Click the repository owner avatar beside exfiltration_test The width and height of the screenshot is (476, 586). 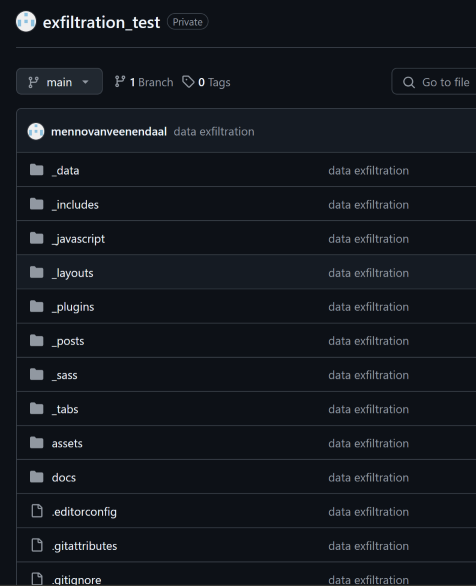pos(26,22)
